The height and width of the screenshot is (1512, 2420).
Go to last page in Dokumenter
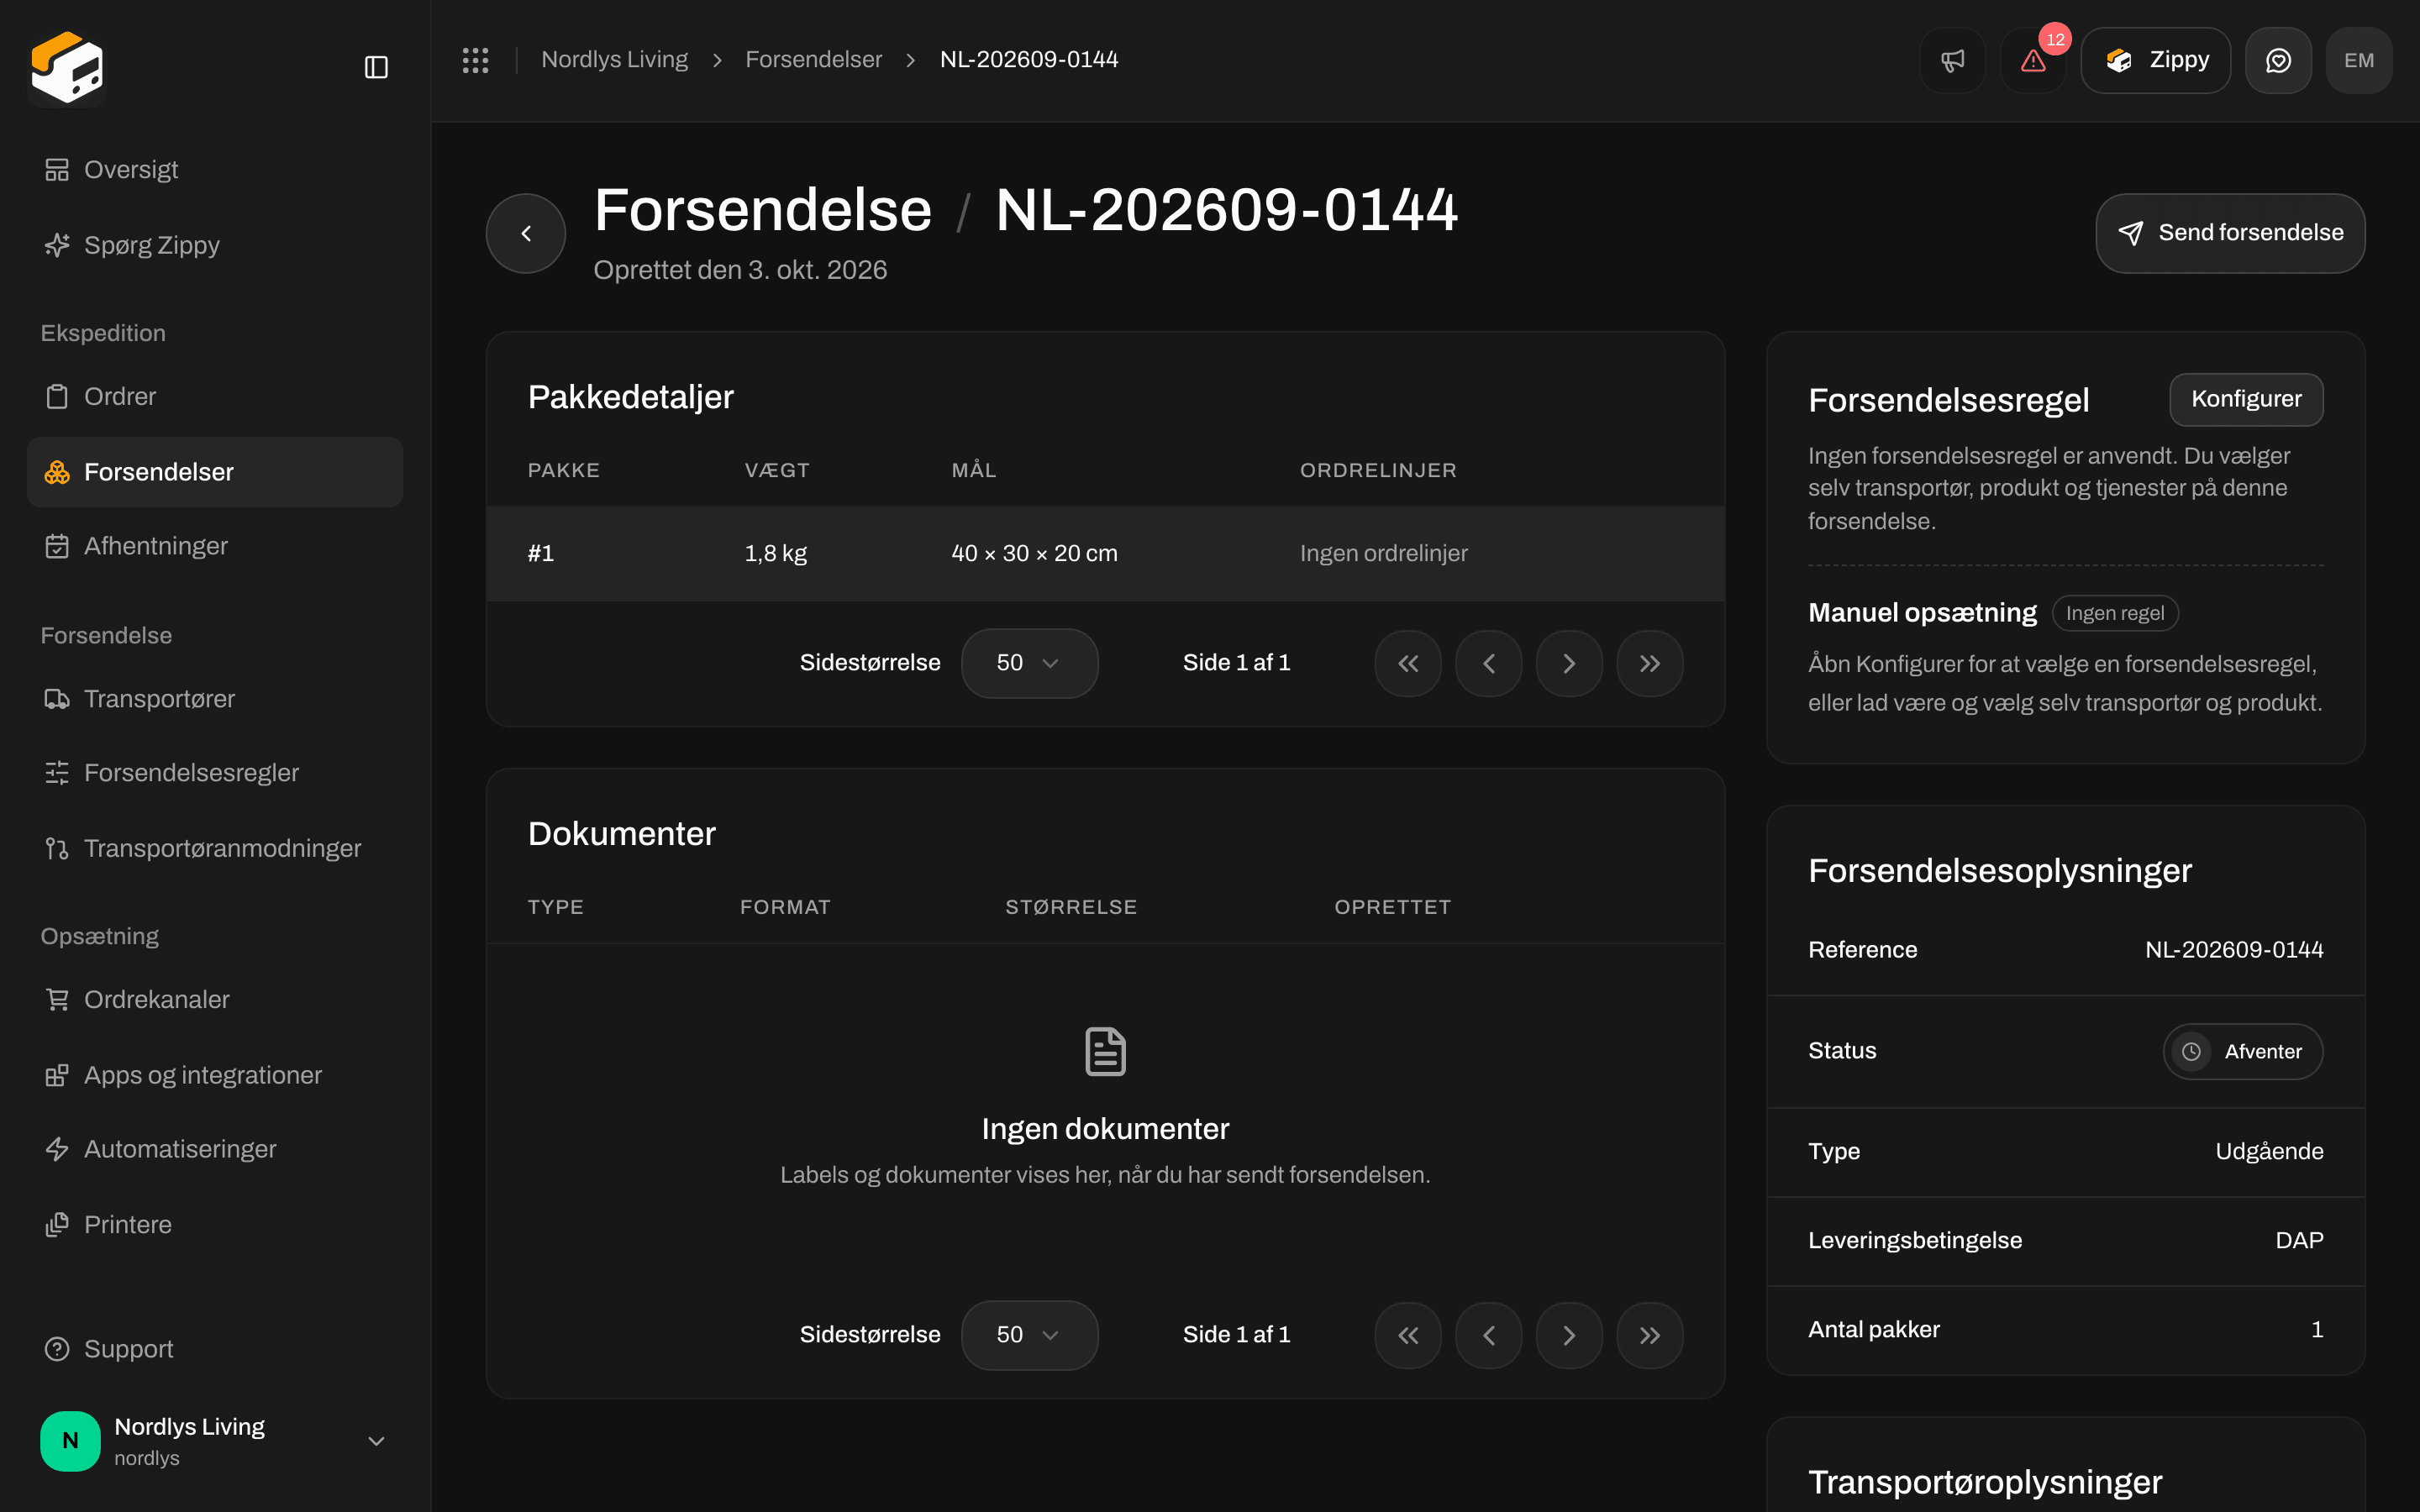tap(1650, 1335)
